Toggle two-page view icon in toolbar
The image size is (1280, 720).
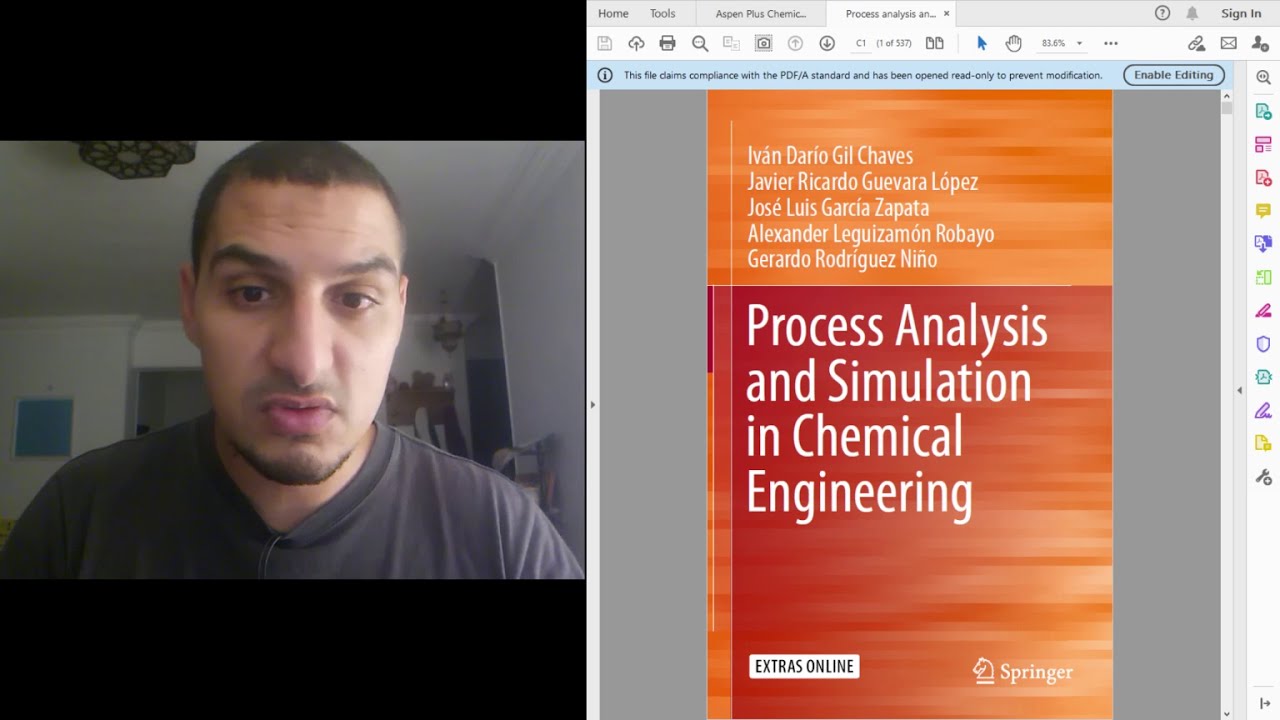934,43
